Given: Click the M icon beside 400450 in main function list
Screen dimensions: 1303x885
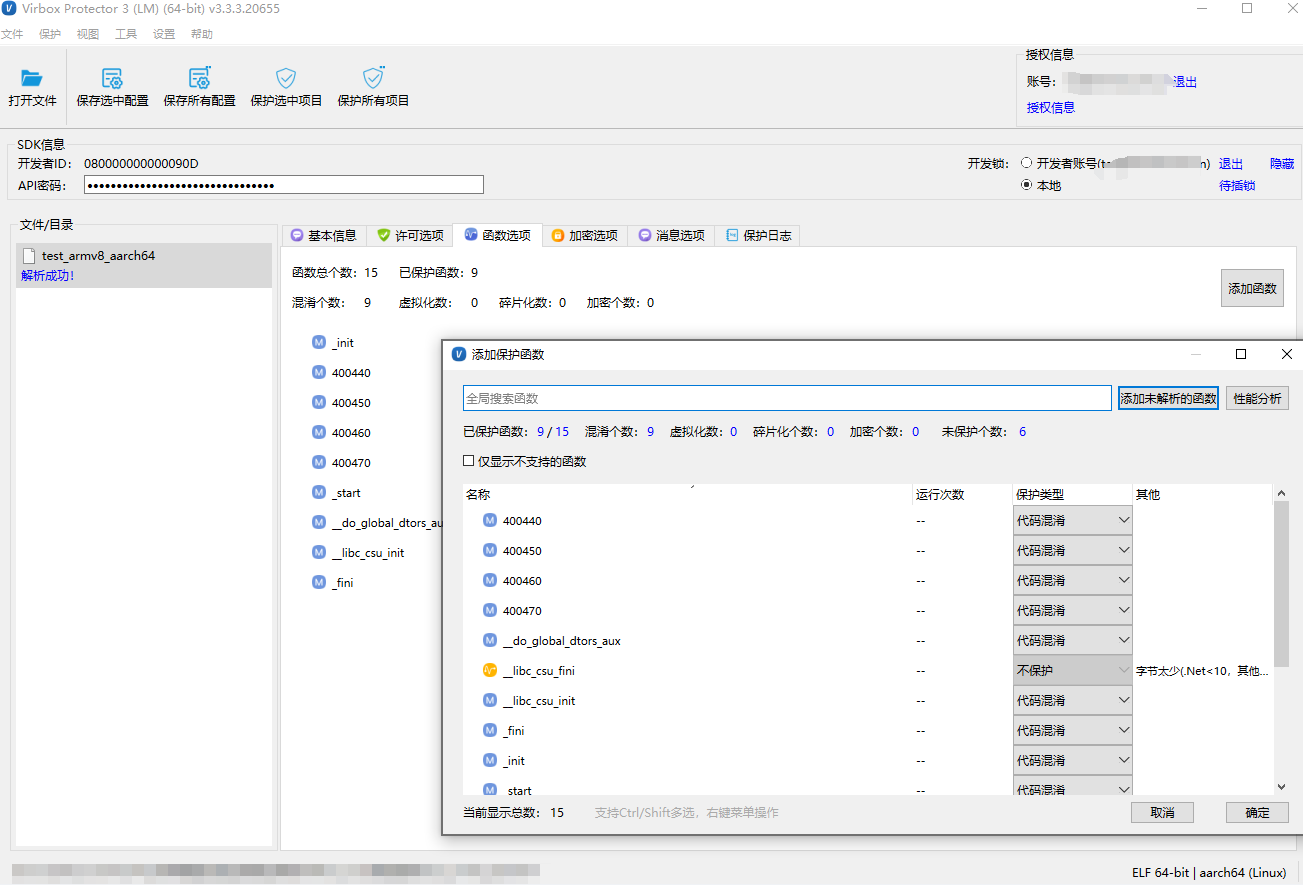Looking at the screenshot, I should [x=319, y=402].
